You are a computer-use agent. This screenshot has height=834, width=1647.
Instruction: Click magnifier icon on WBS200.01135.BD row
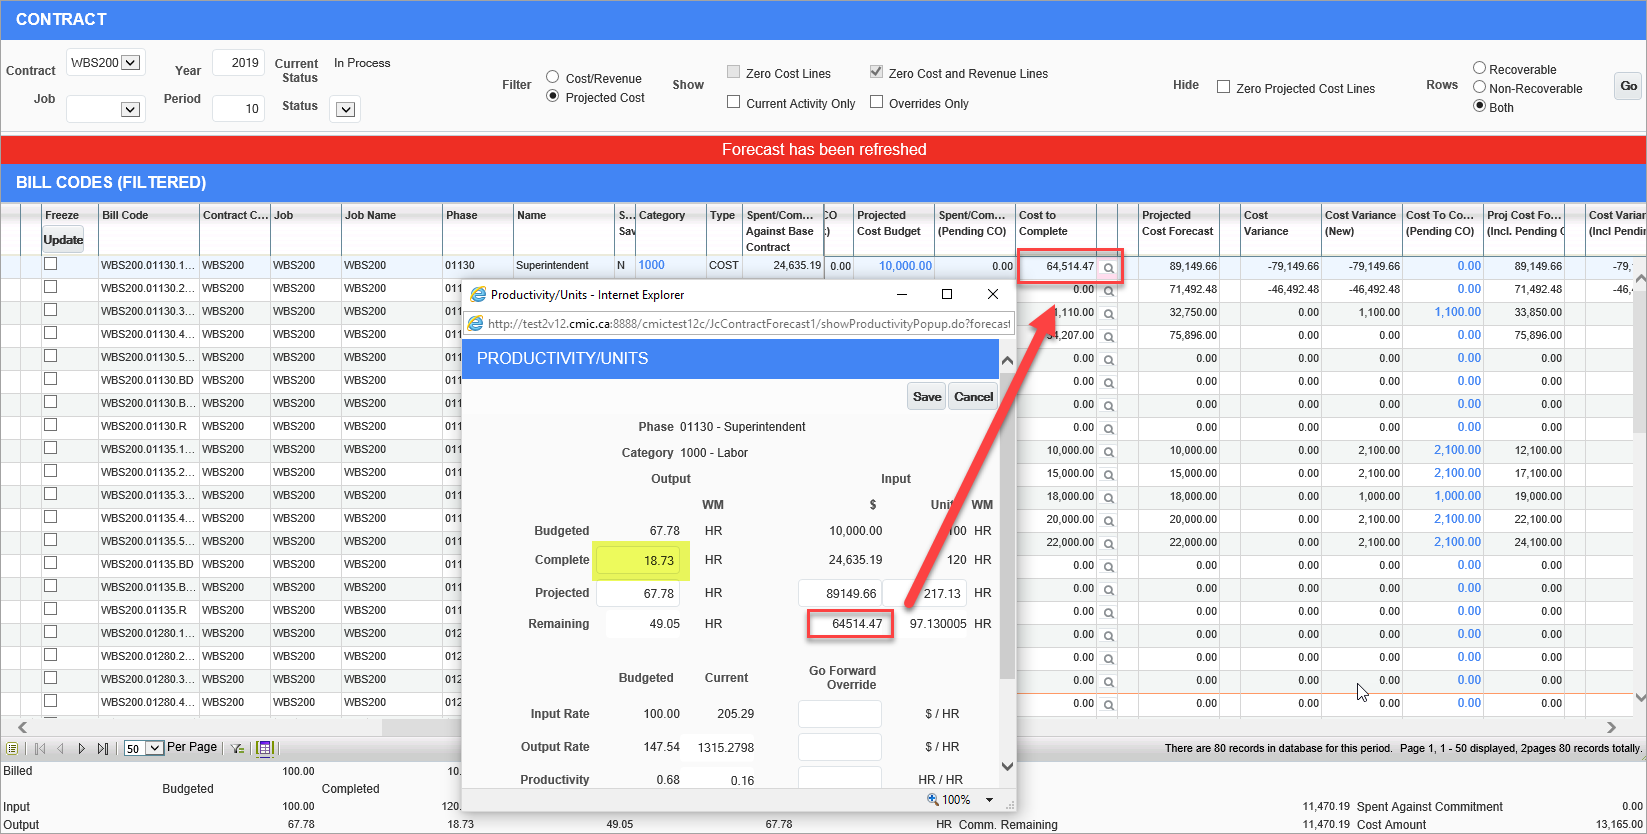point(1108,566)
